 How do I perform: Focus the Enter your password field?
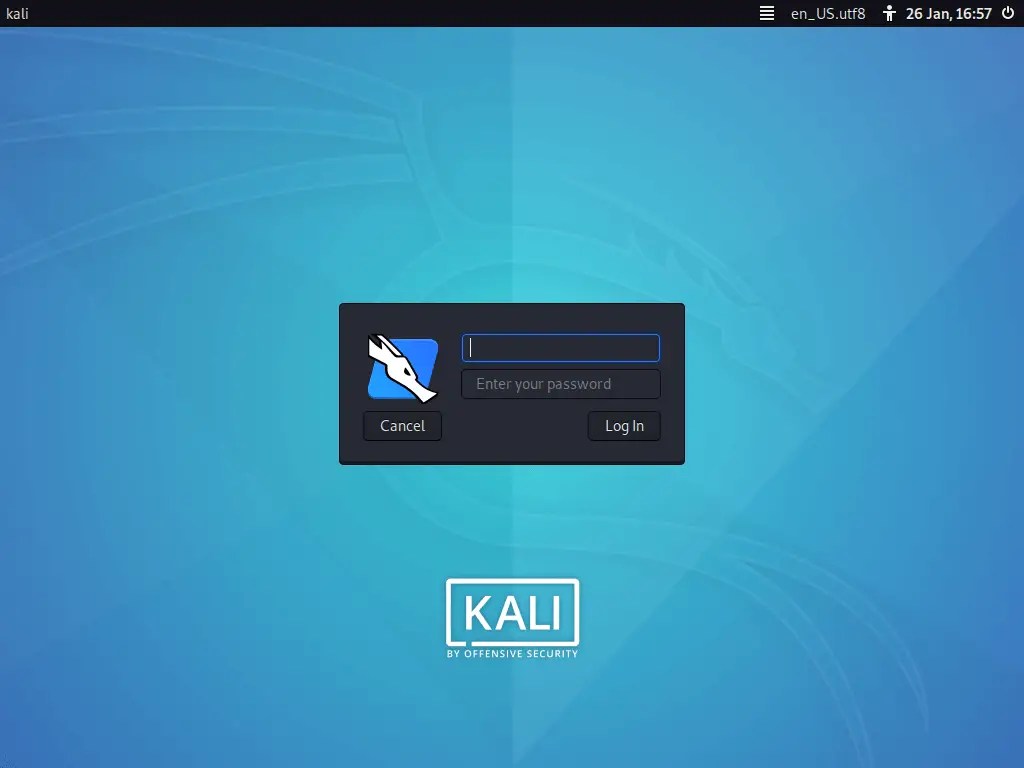pos(560,384)
